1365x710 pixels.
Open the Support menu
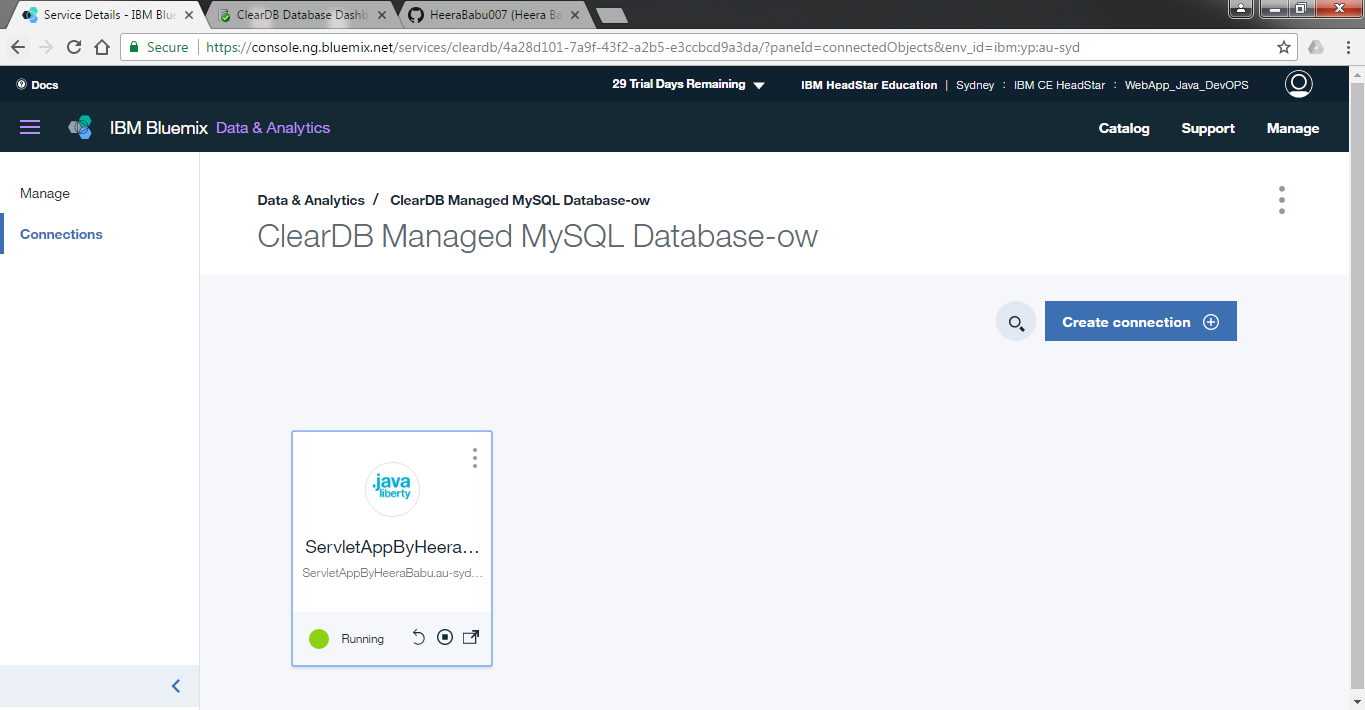1208,128
